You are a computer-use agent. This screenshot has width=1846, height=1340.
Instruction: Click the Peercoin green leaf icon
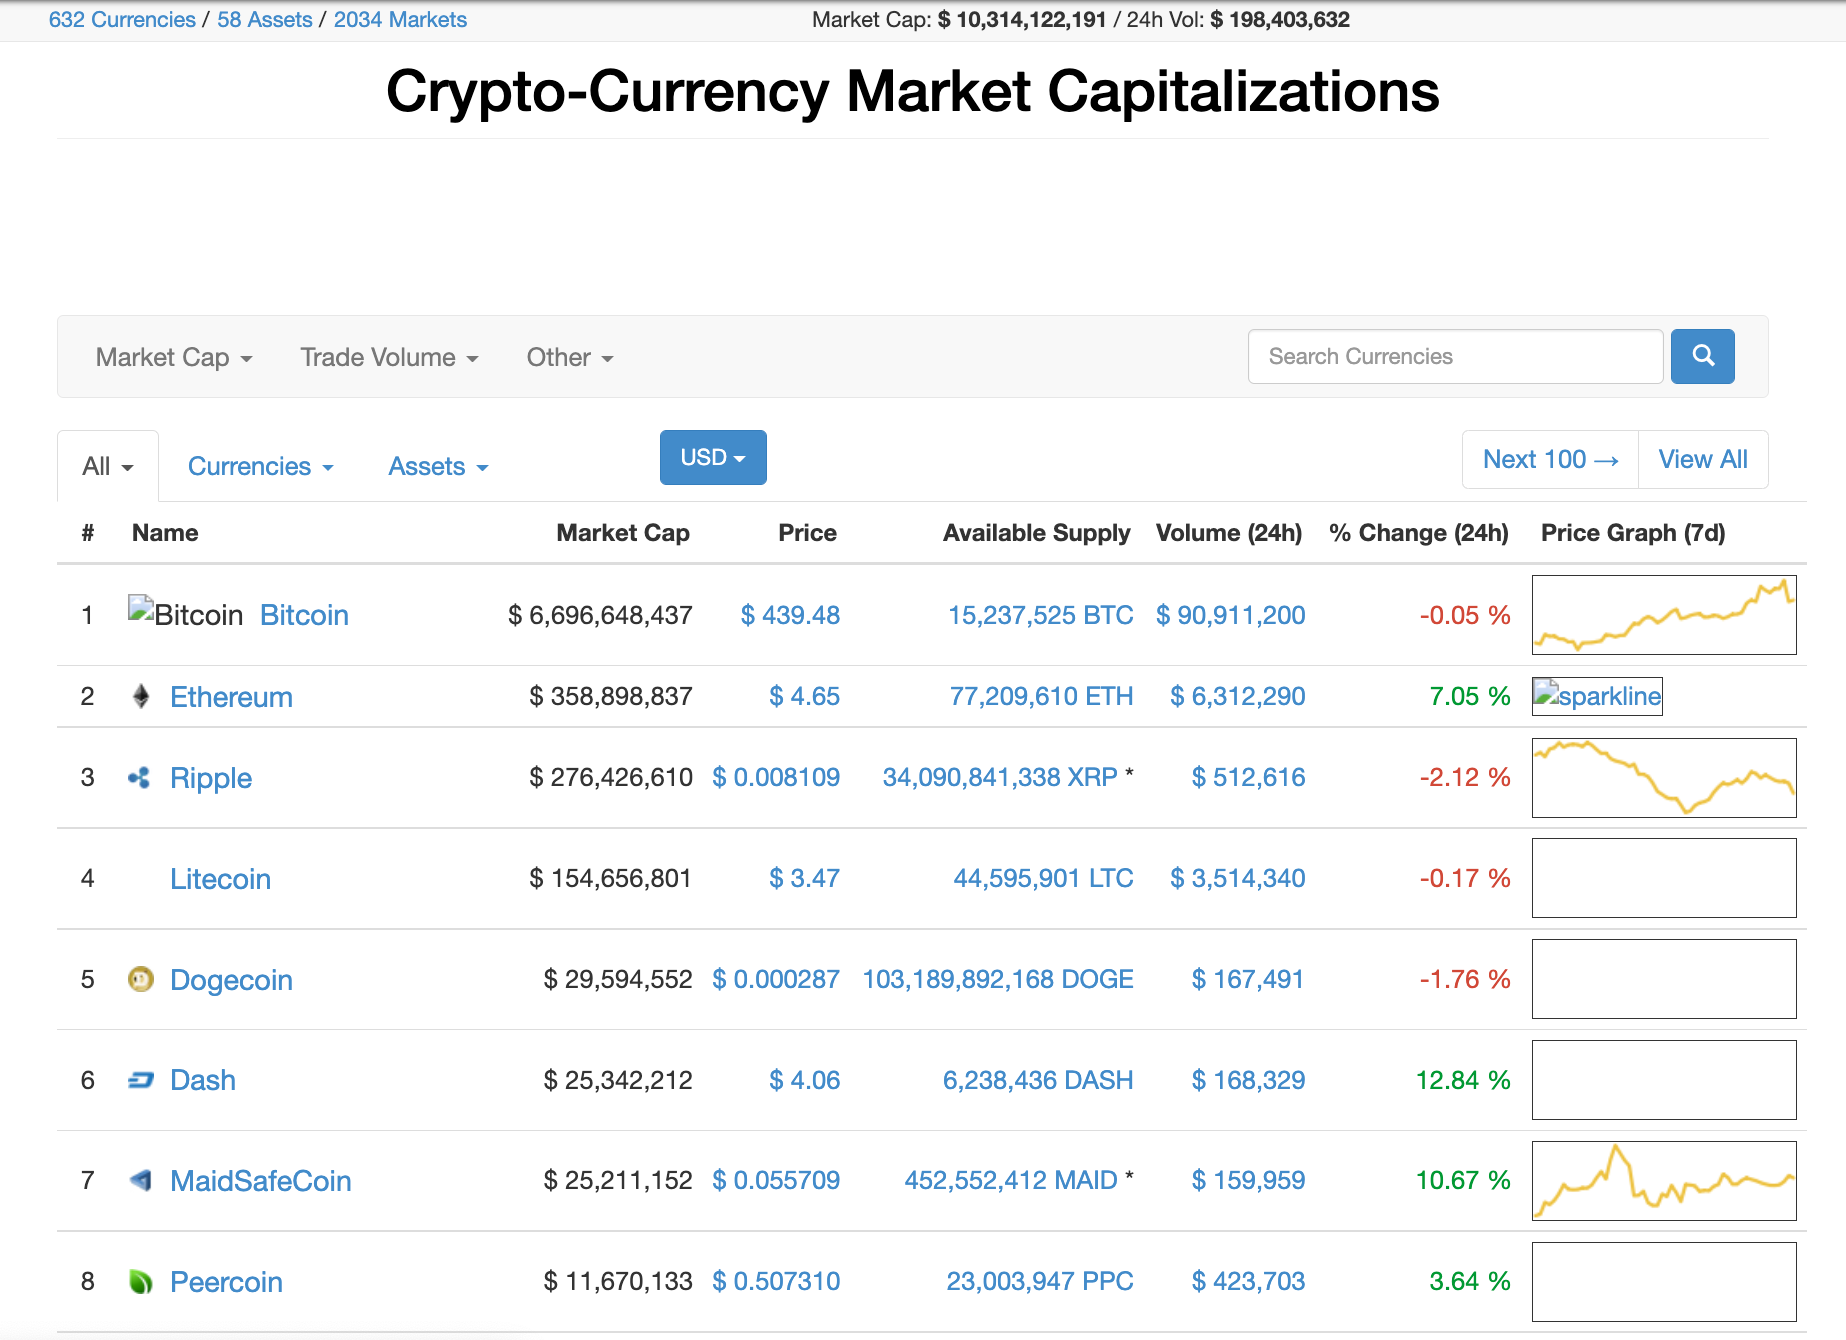point(141,1282)
